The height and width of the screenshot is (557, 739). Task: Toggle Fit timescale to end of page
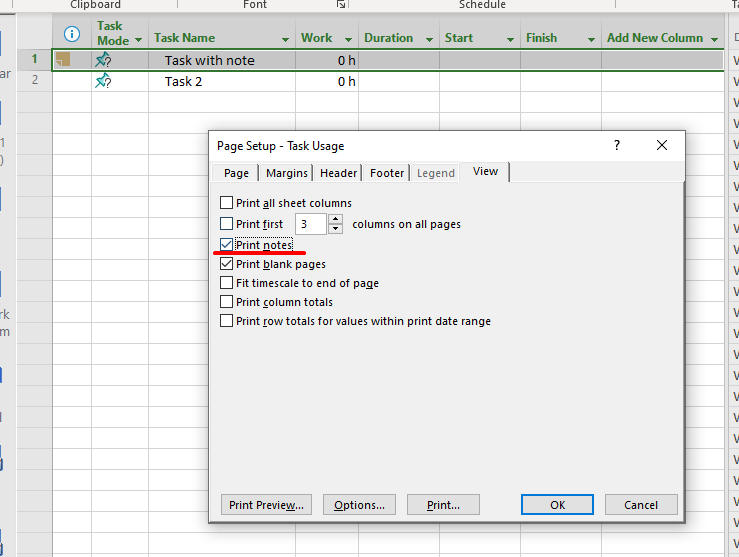click(226, 283)
